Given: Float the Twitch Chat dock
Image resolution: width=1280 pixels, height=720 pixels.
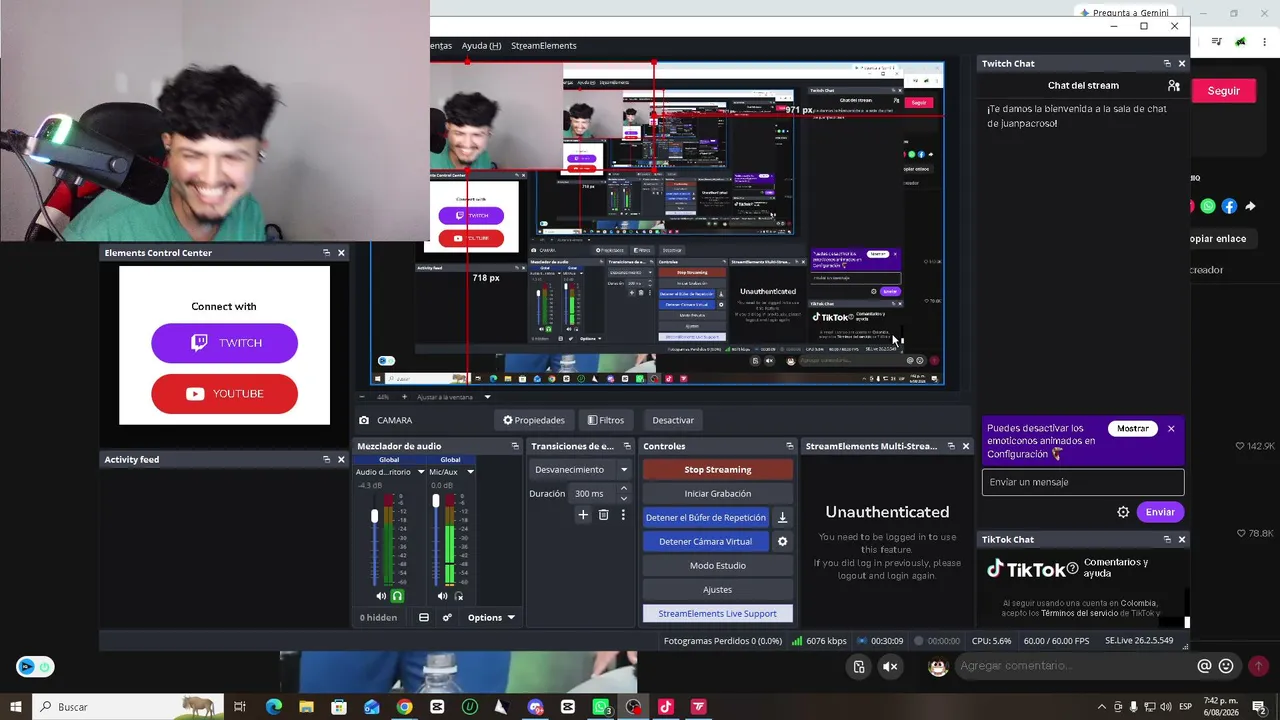Looking at the screenshot, I should click(x=1167, y=63).
